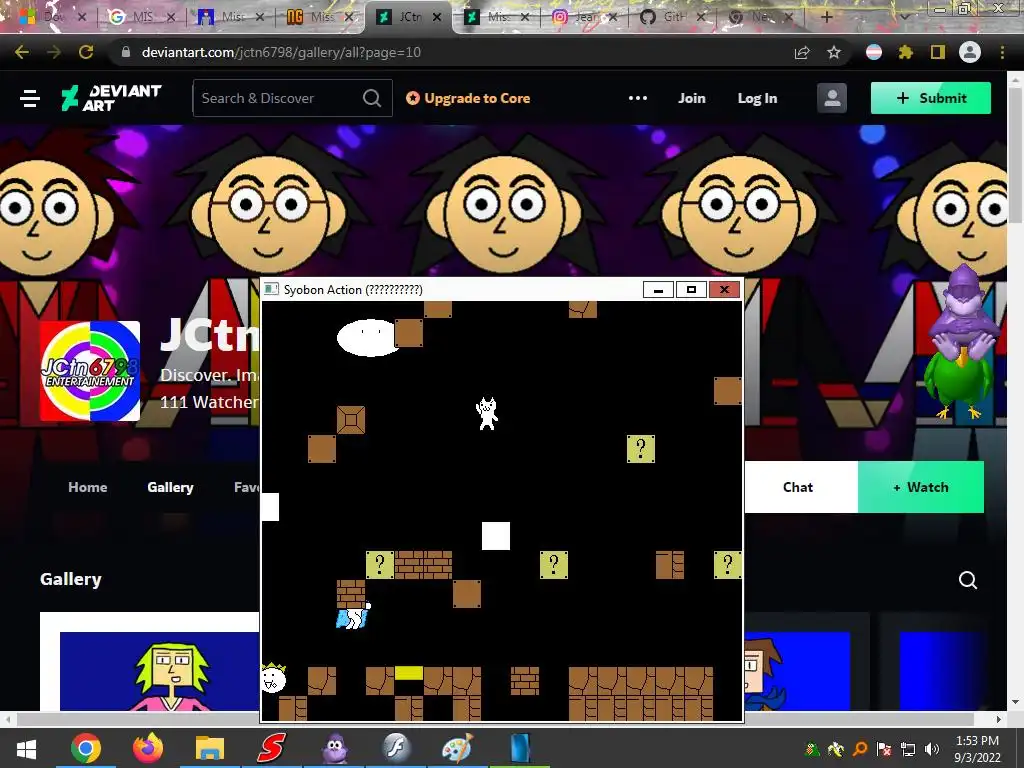Open the profile Gallery tab
The height and width of the screenshot is (768, 1024).
(170, 487)
